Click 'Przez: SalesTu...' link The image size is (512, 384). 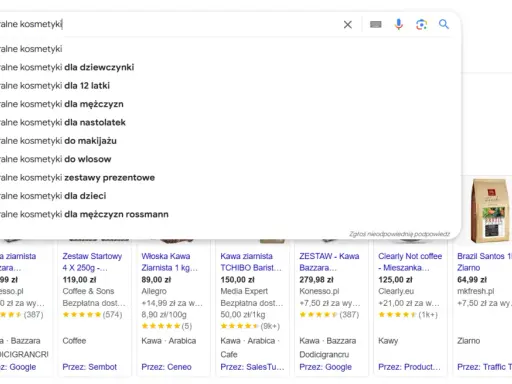pos(252,367)
